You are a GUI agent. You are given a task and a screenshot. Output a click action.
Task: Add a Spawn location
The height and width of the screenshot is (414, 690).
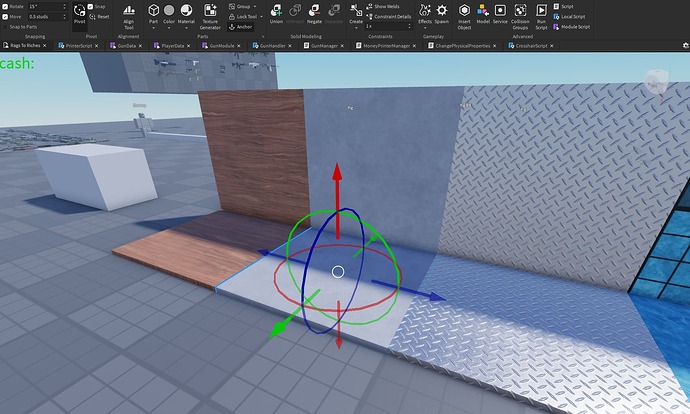[441, 14]
